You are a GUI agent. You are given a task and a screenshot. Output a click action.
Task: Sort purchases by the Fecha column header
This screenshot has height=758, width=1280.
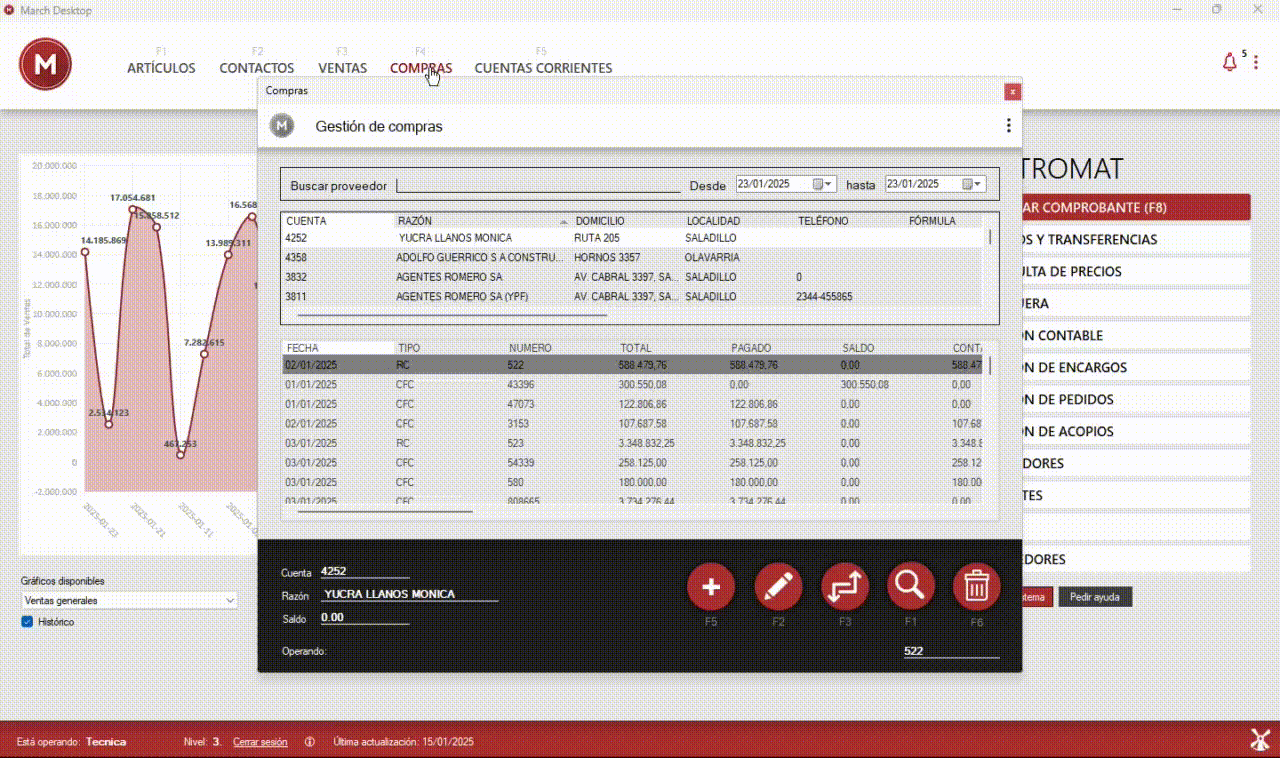(x=338, y=348)
